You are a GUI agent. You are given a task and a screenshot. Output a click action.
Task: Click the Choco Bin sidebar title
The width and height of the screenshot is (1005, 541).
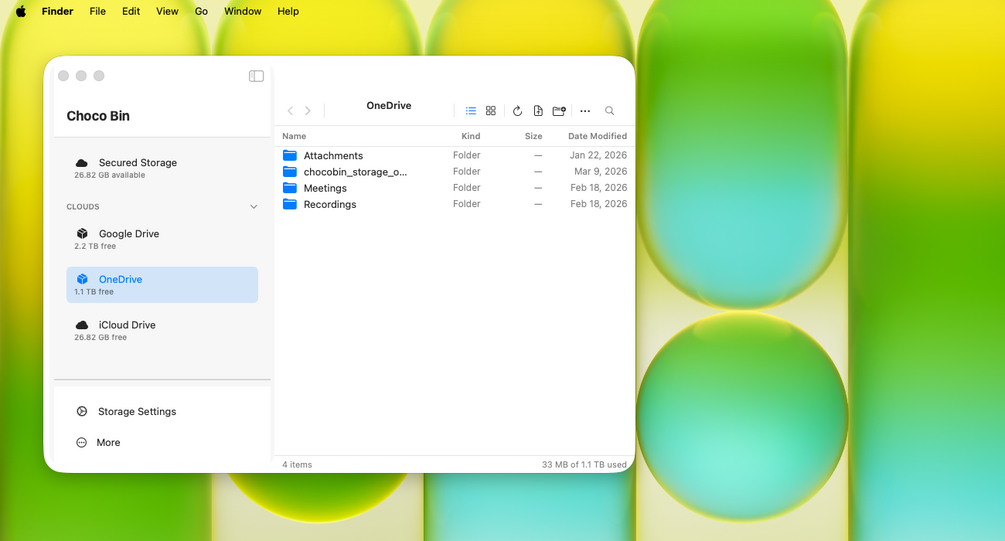98,116
